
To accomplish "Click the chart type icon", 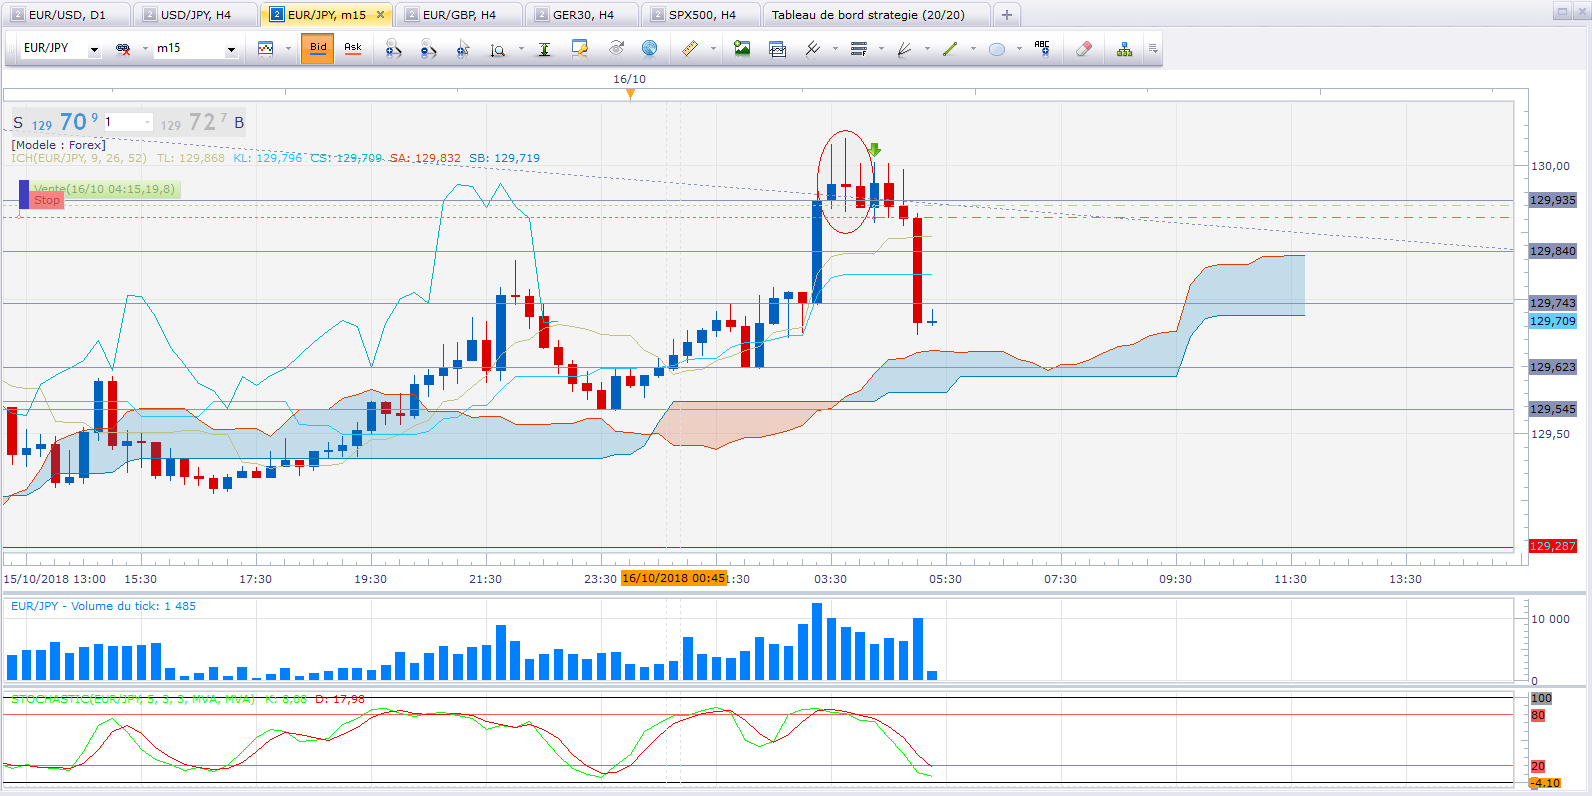I will tap(265, 48).
